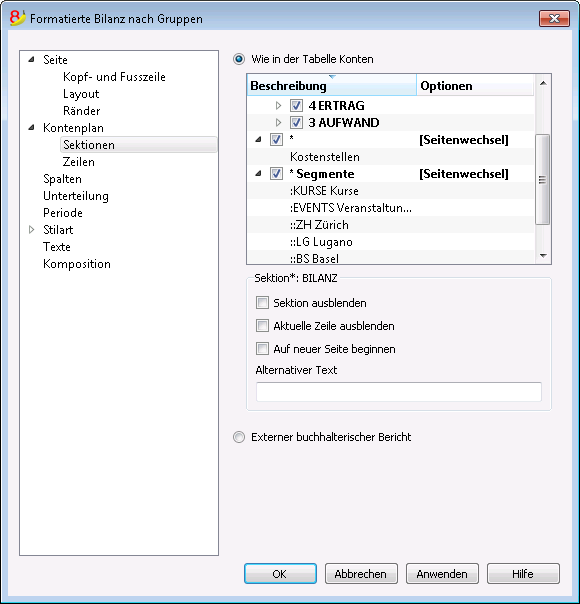Expand the Stilart tree node
This screenshot has width=580, height=604.
[32, 230]
